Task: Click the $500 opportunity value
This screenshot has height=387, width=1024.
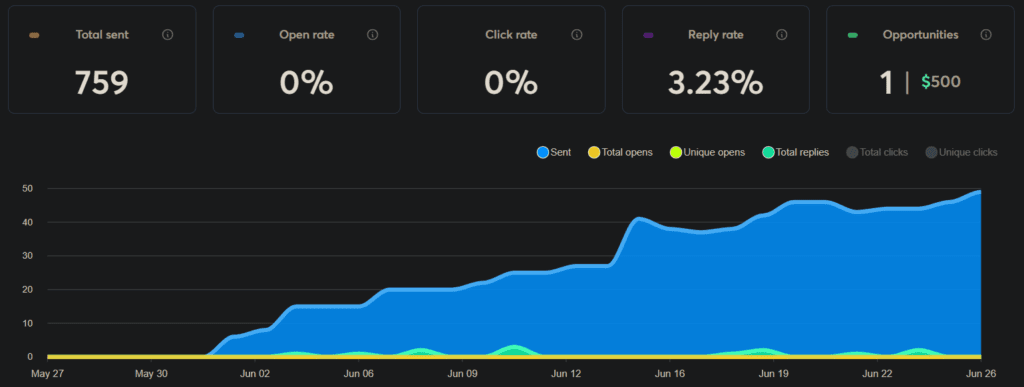Action: tap(941, 82)
